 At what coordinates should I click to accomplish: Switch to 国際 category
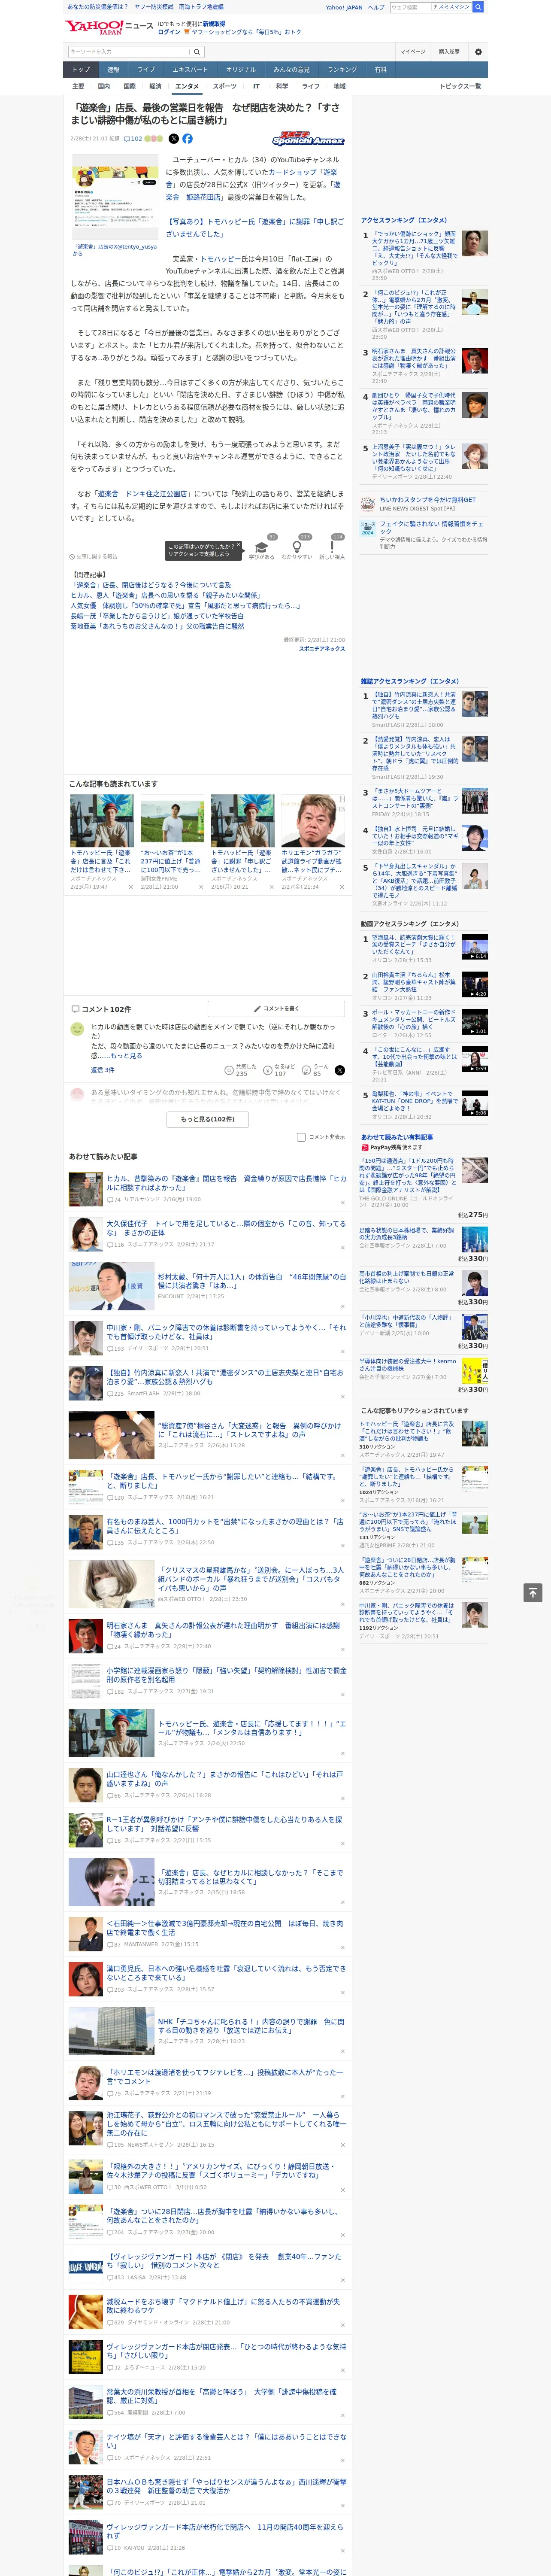pyautogui.click(x=129, y=86)
